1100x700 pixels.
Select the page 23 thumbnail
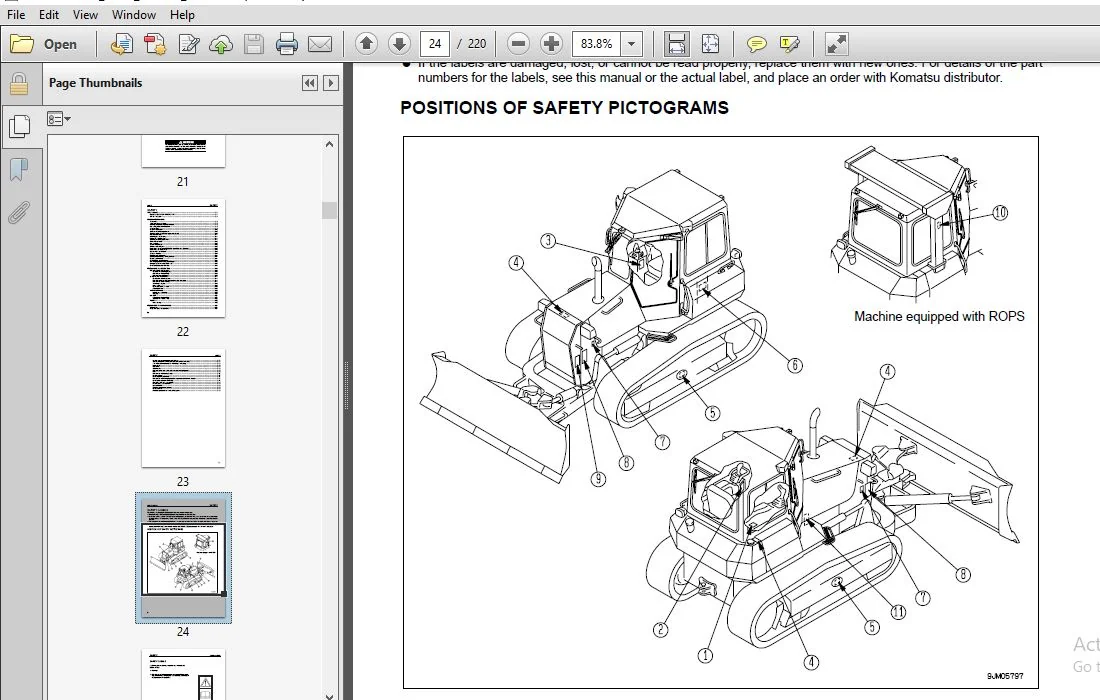[x=183, y=408]
